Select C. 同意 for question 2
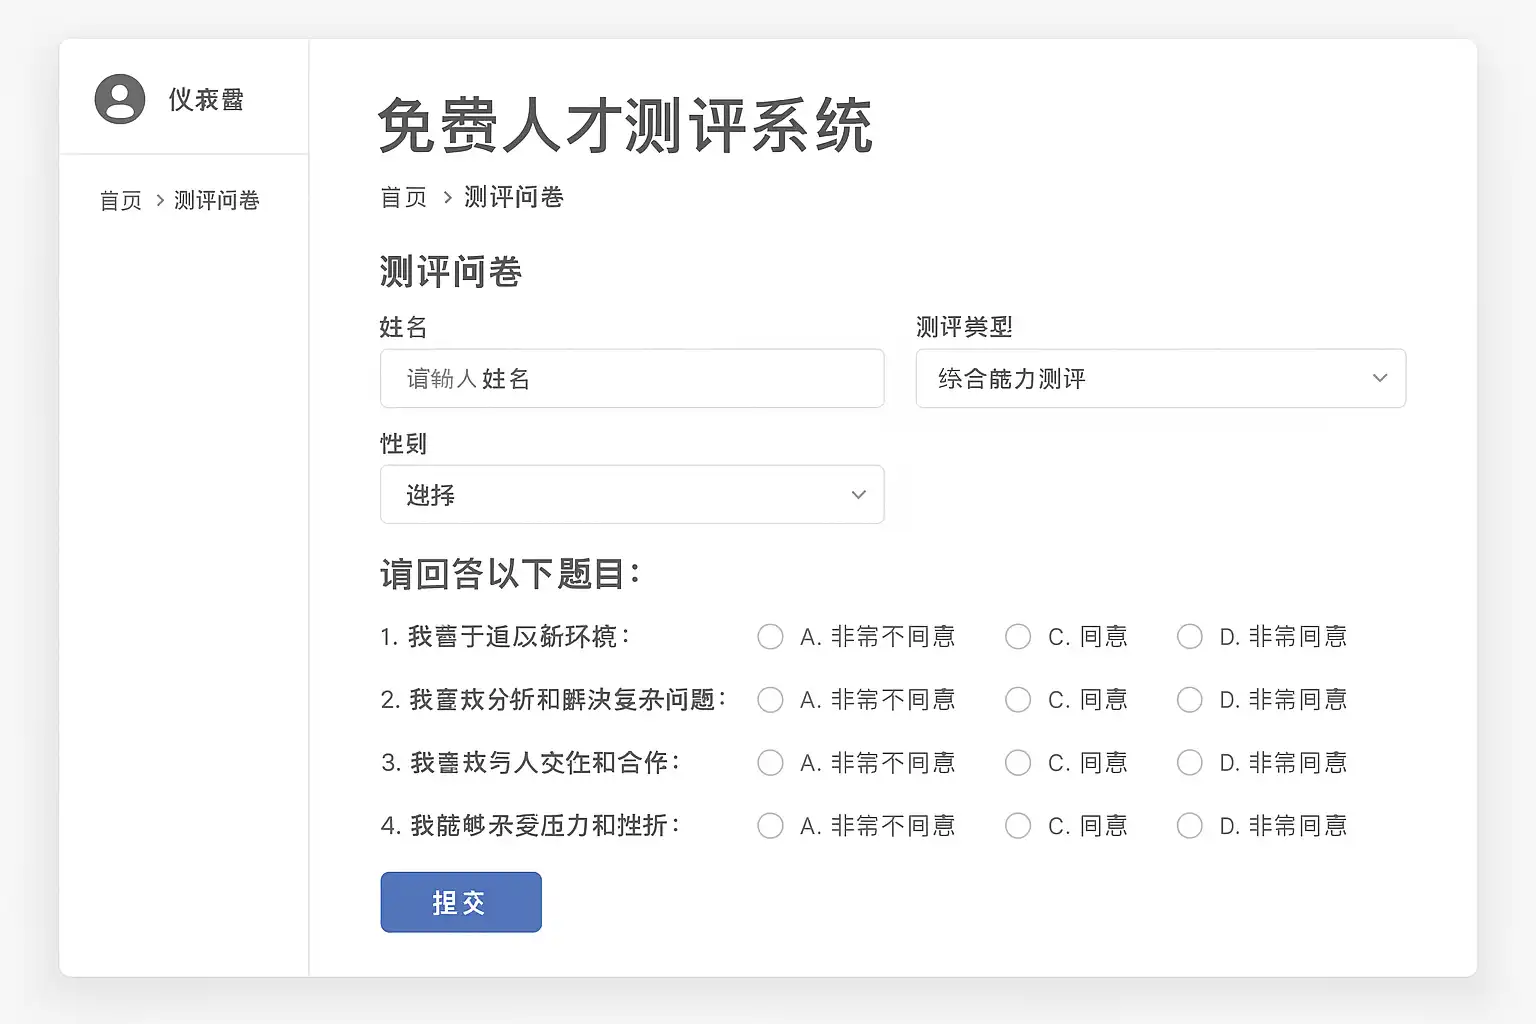 [1018, 700]
